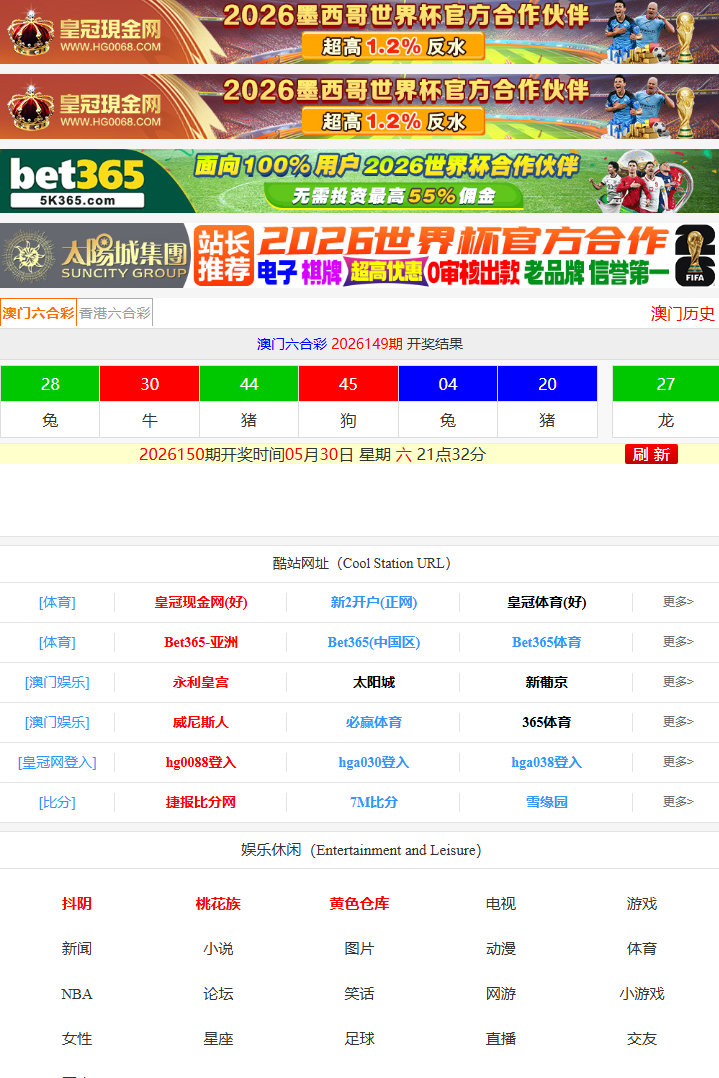Expand 更多> in the 皇冠现金网 row
This screenshot has height=1078, width=719.
[678, 602]
